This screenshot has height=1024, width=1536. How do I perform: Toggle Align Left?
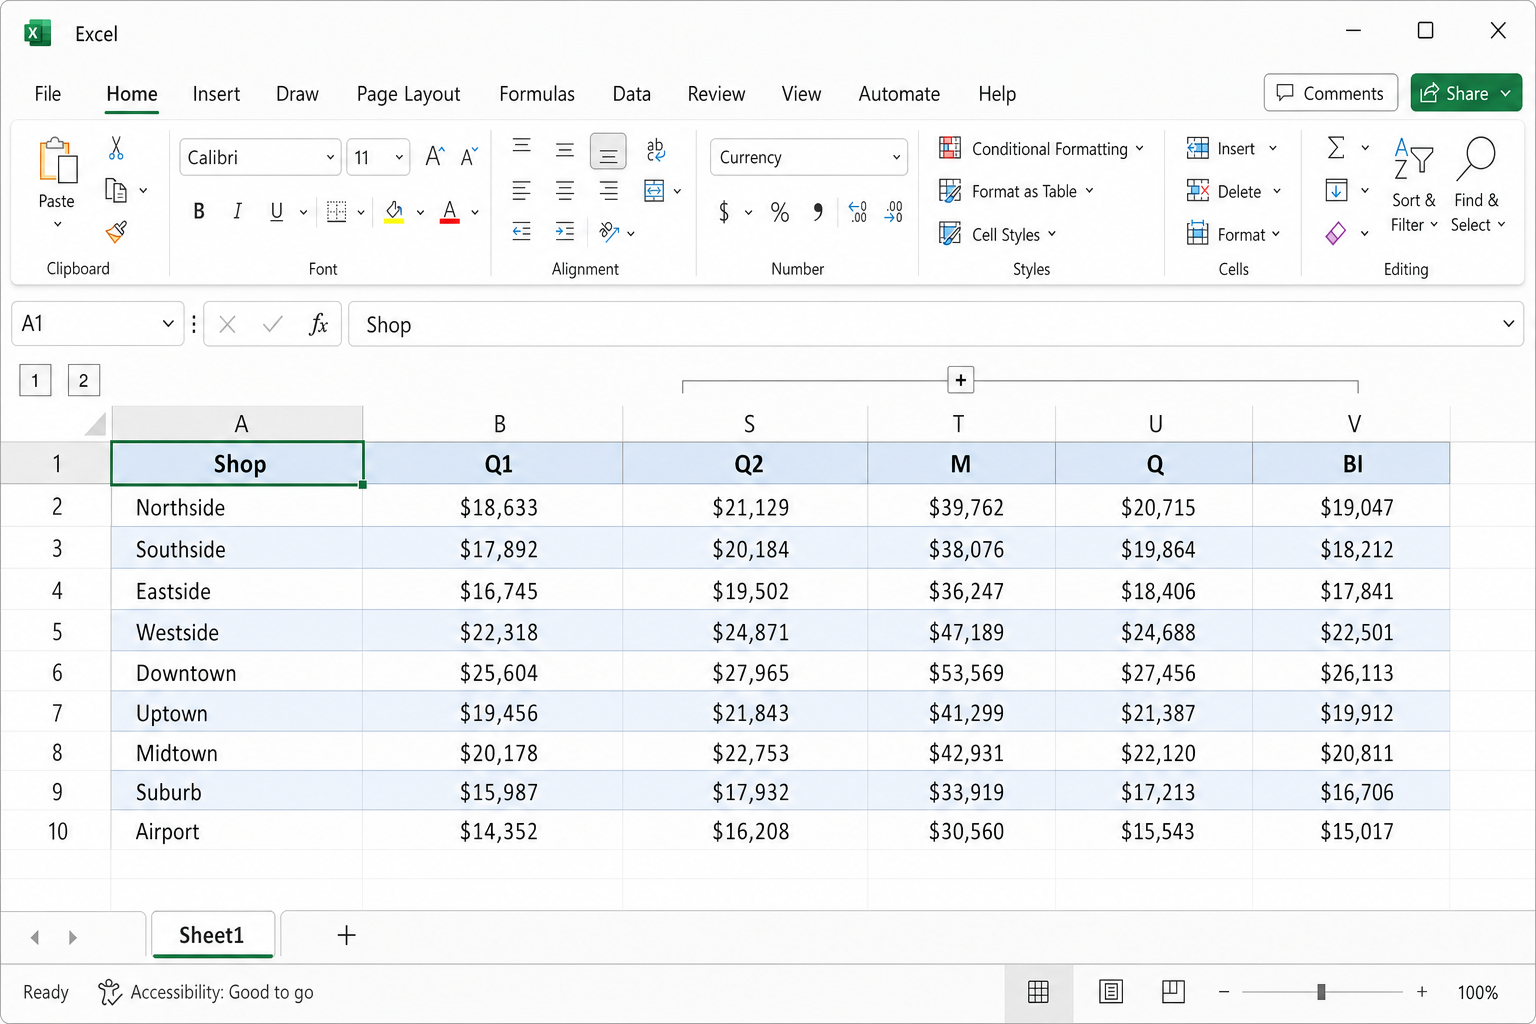click(x=522, y=190)
